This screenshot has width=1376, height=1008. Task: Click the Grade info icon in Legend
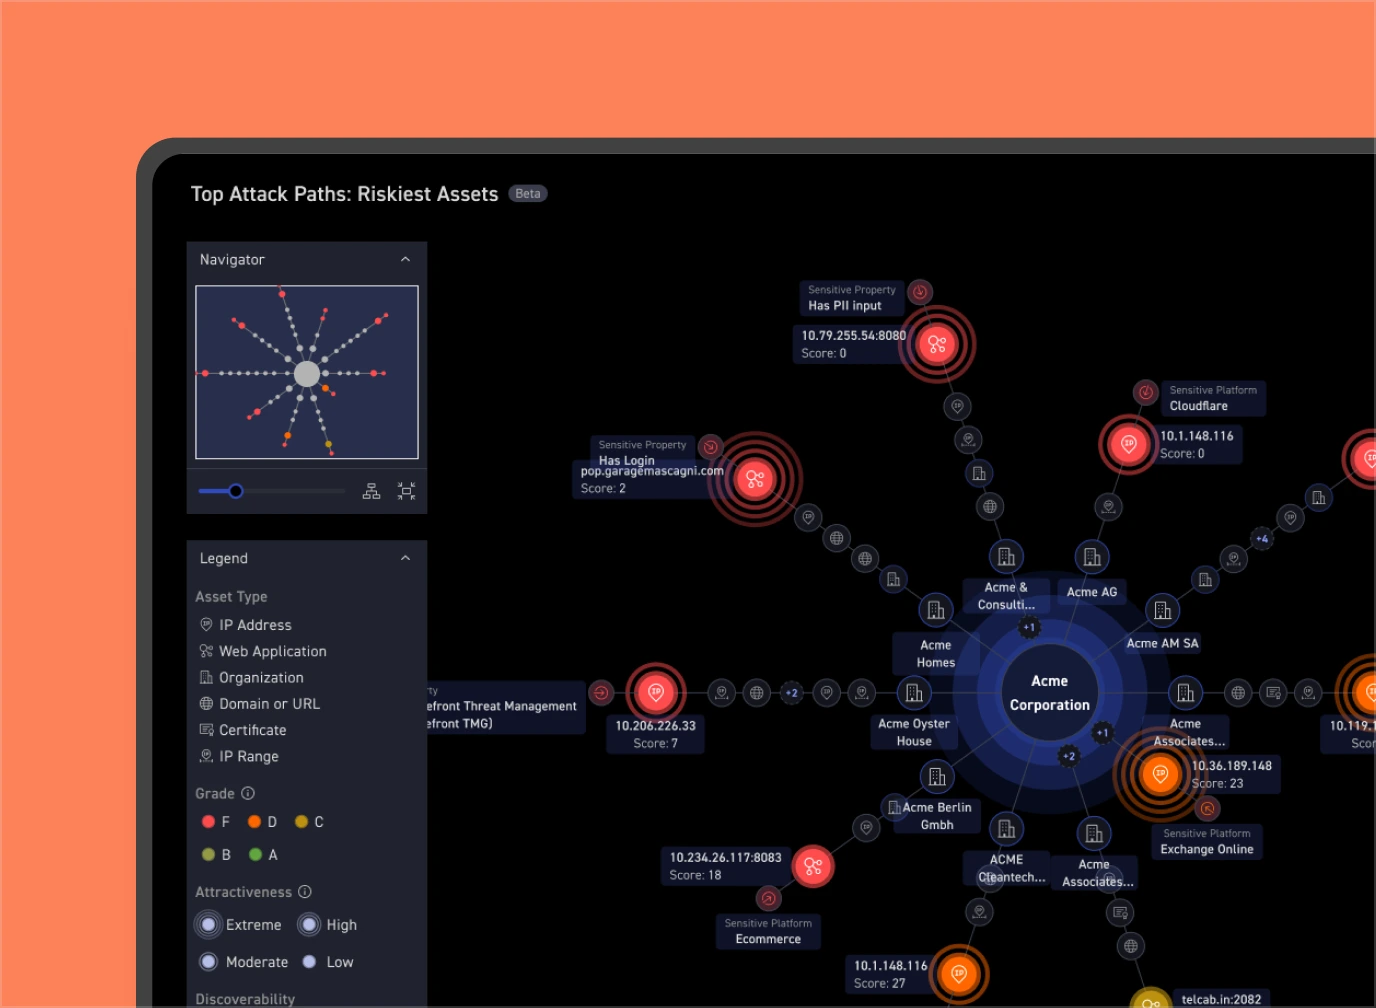[248, 793]
